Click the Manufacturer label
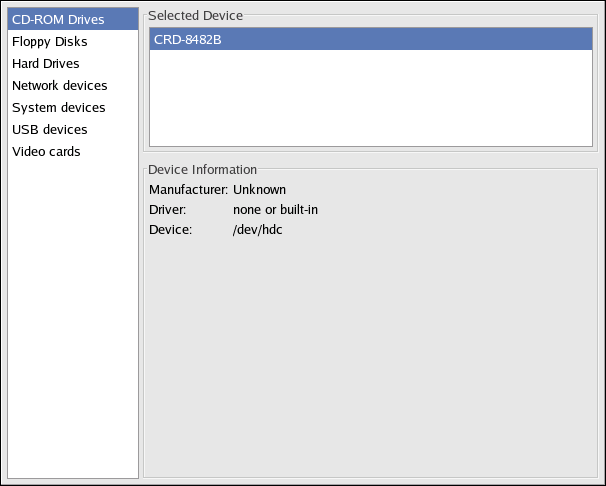 [189, 190]
